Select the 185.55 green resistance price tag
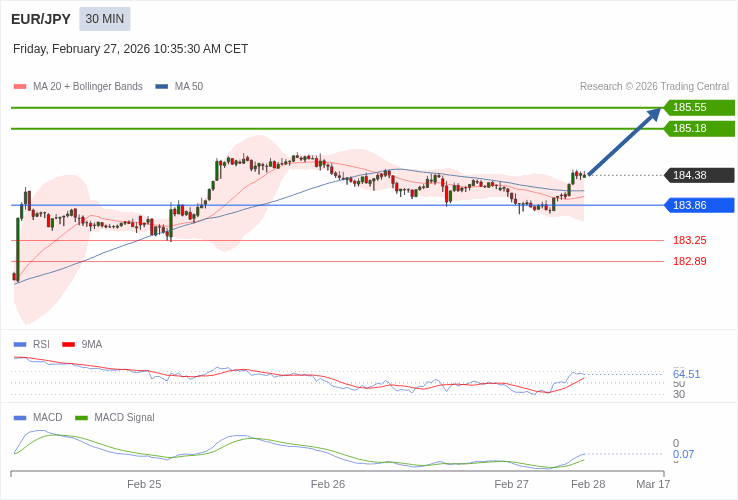738x500 pixels. pos(698,107)
